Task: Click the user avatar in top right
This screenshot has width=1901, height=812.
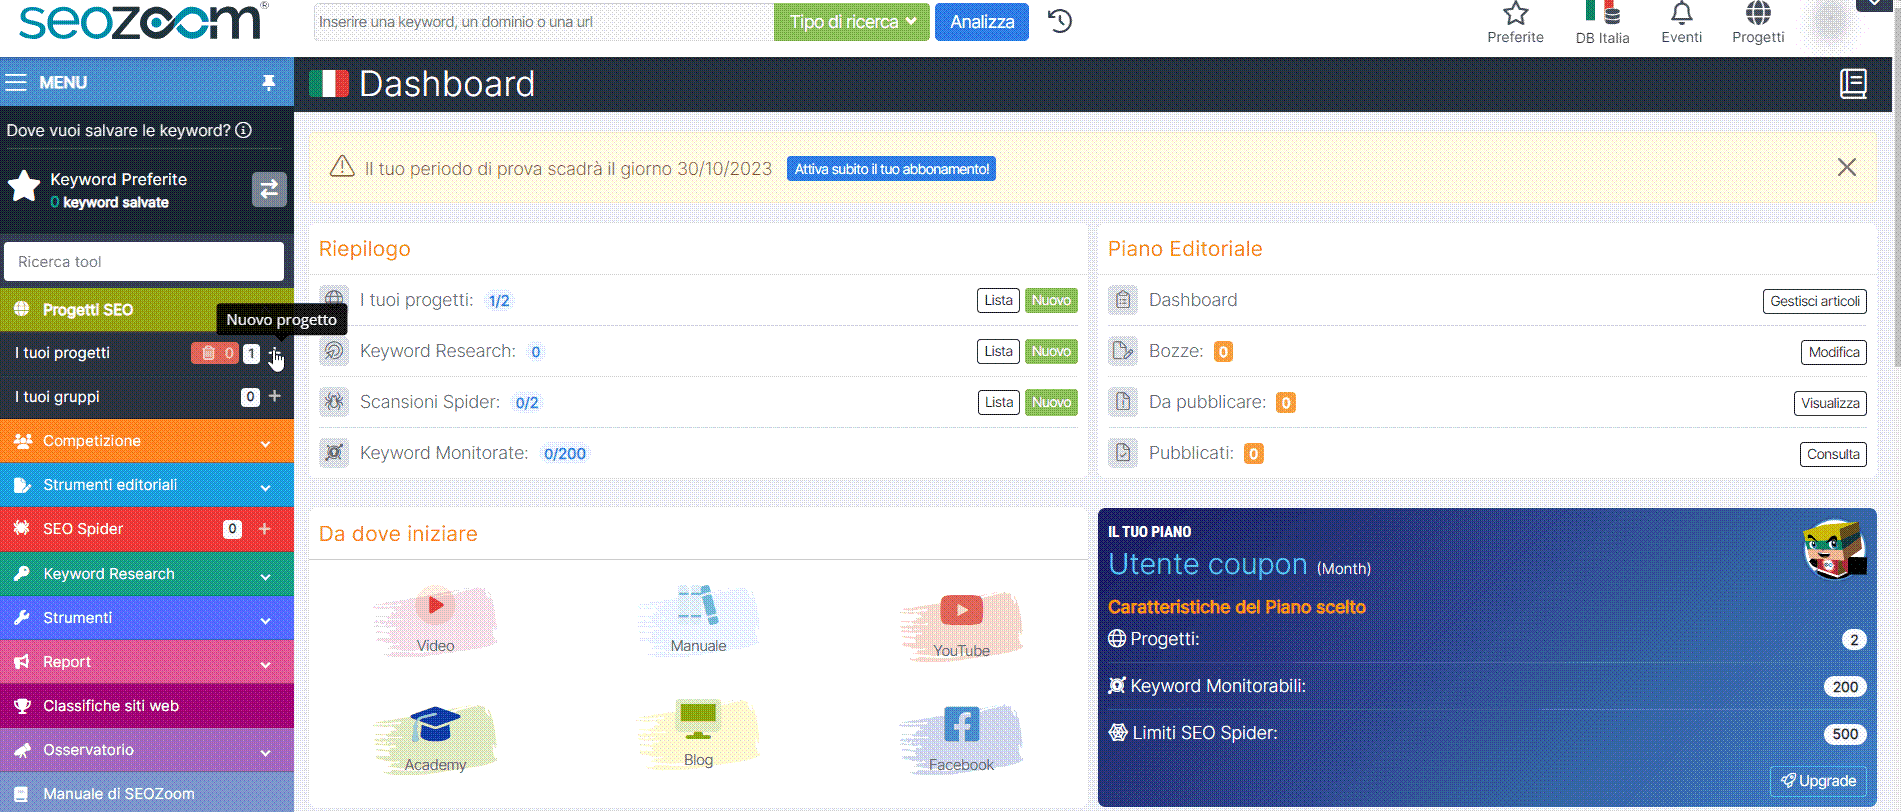Action: pyautogui.click(x=1829, y=20)
